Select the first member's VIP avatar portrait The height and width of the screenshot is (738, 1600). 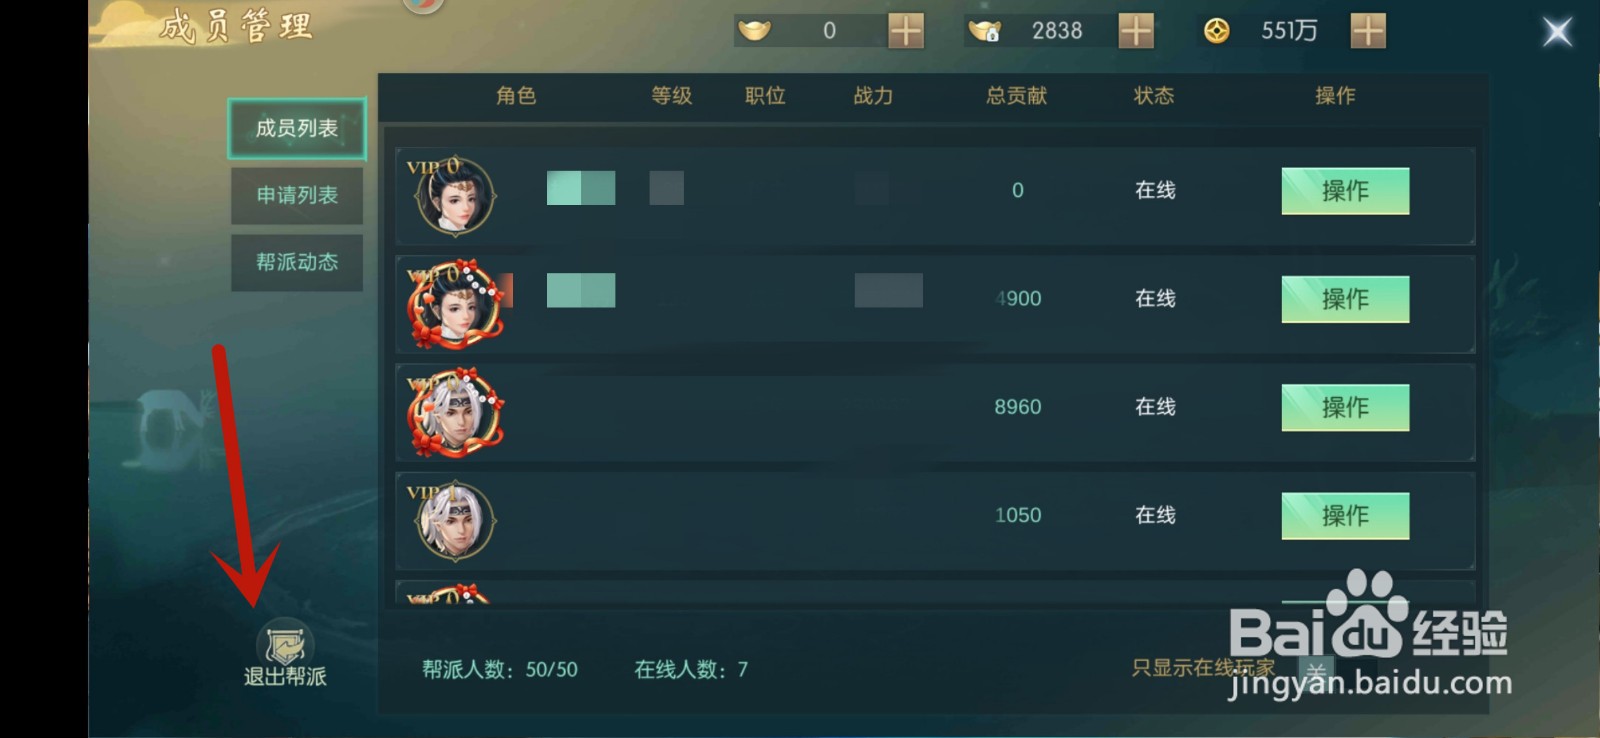455,195
